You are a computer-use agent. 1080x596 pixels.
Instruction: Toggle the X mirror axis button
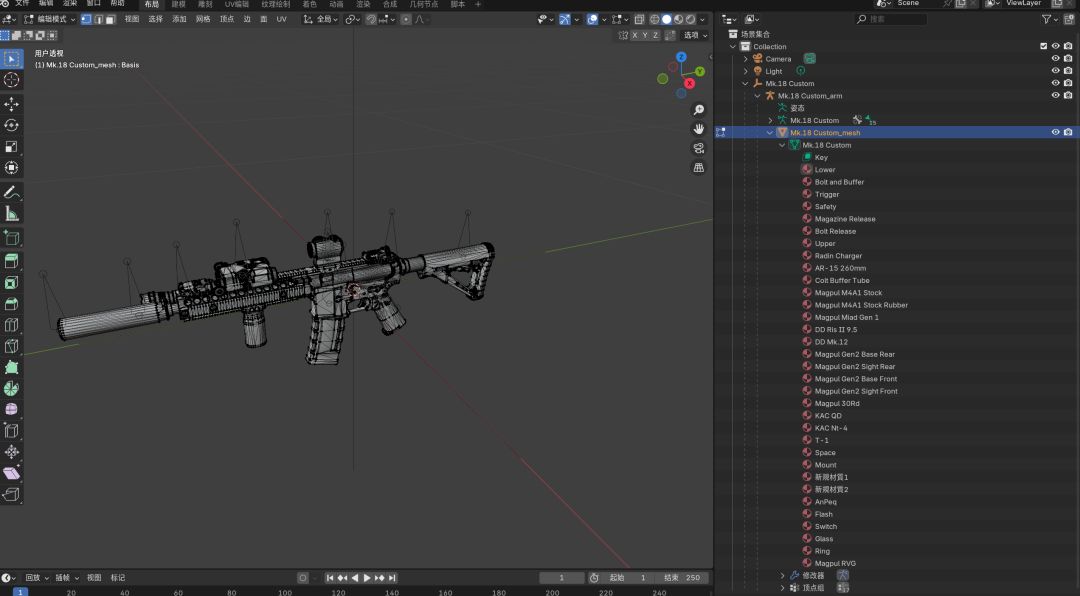634,35
